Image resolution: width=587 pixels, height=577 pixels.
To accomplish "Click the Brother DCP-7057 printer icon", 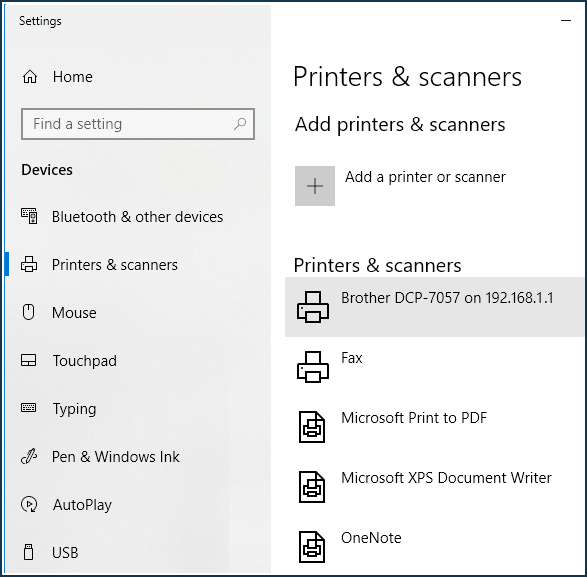I will point(313,307).
